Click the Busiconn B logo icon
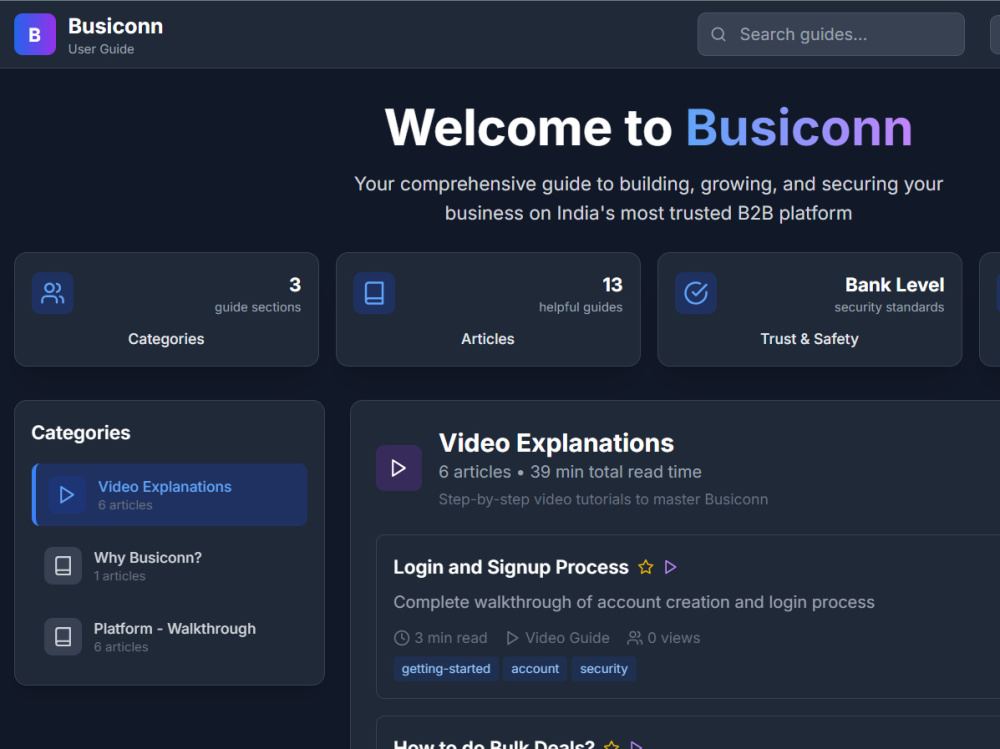This screenshot has width=1000, height=749. coord(35,34)
